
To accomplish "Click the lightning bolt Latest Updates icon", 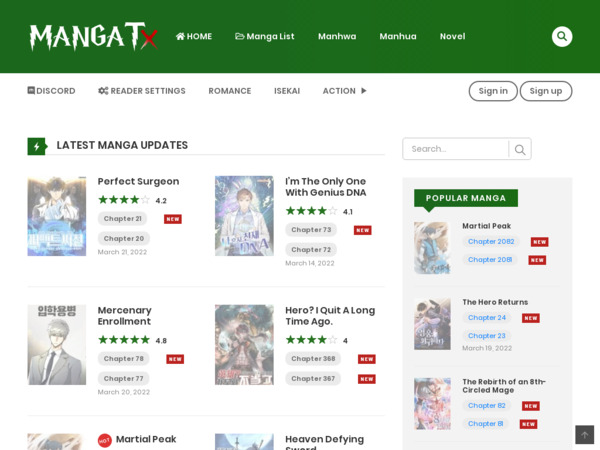I will tap(37, 146).
